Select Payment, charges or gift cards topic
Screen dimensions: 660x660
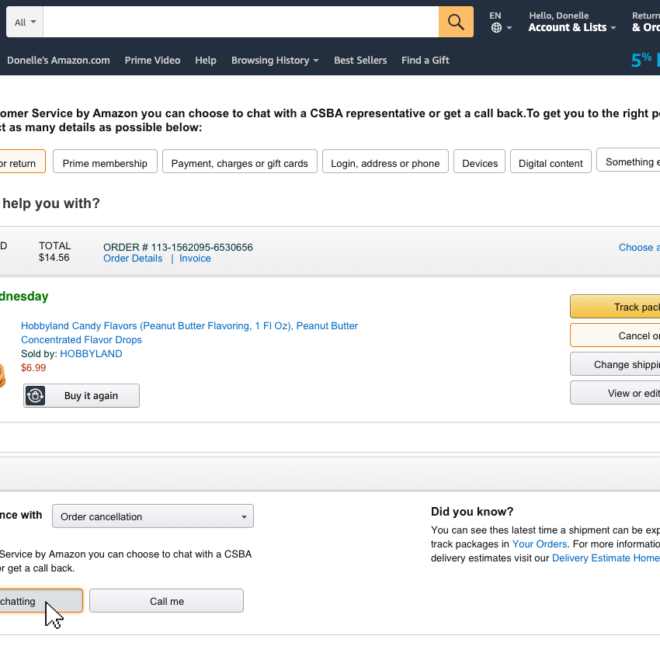click(x=240, y=163)
